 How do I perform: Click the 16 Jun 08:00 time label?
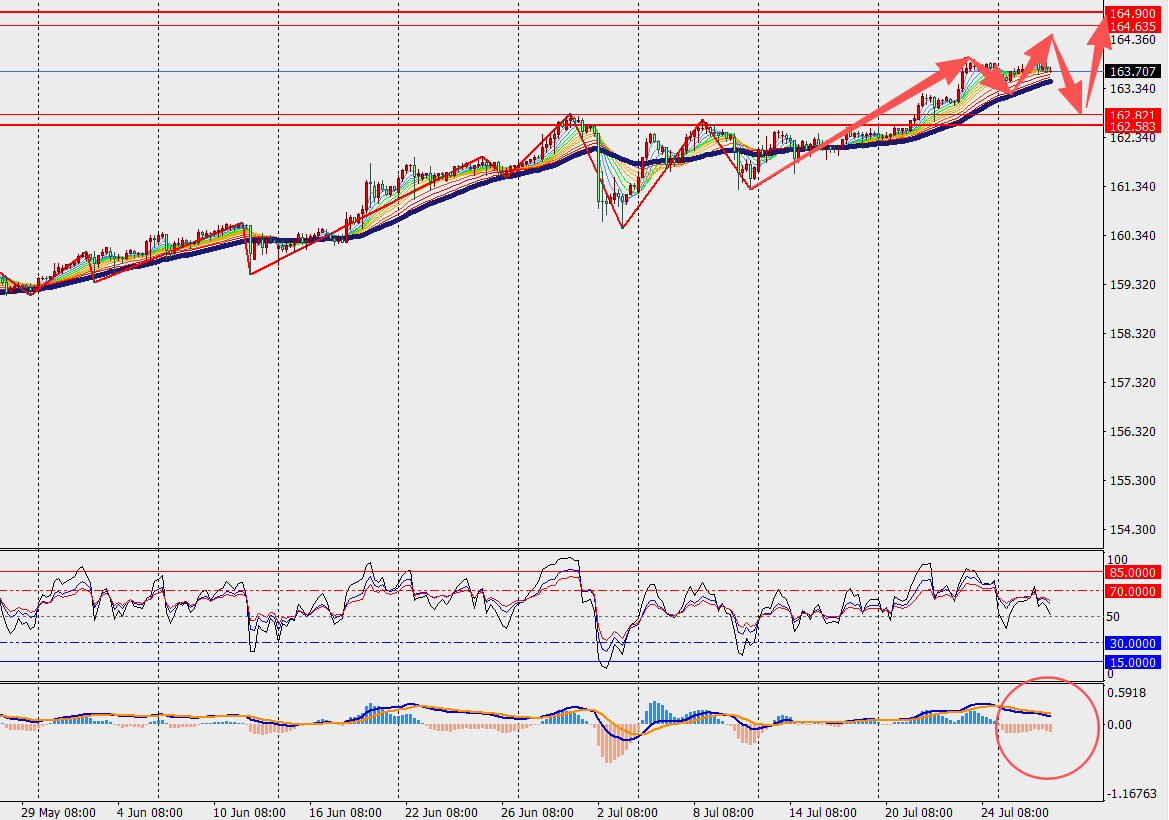click(x=345, y=813)
